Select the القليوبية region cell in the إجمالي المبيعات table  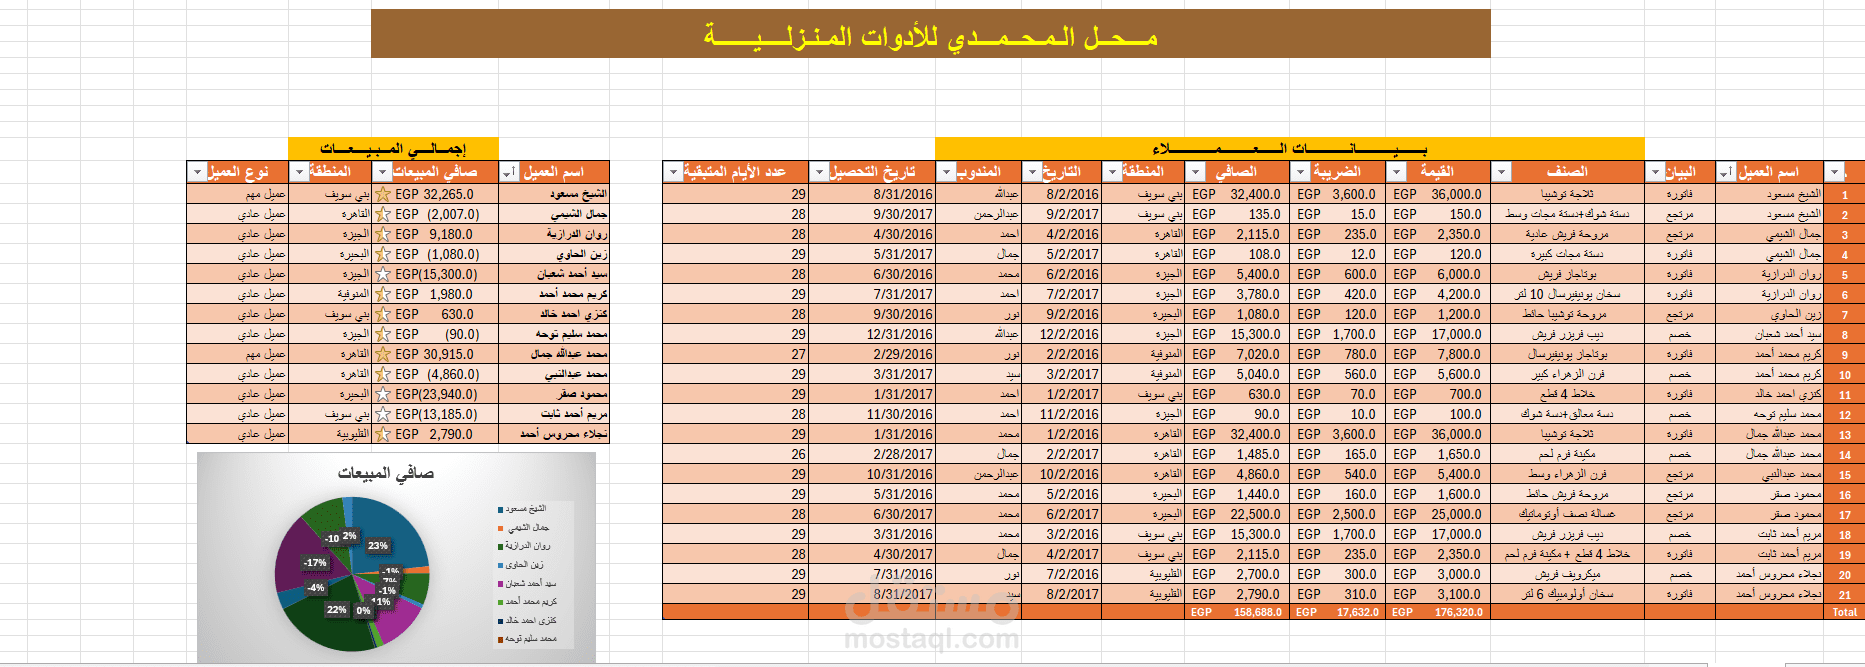330,434
